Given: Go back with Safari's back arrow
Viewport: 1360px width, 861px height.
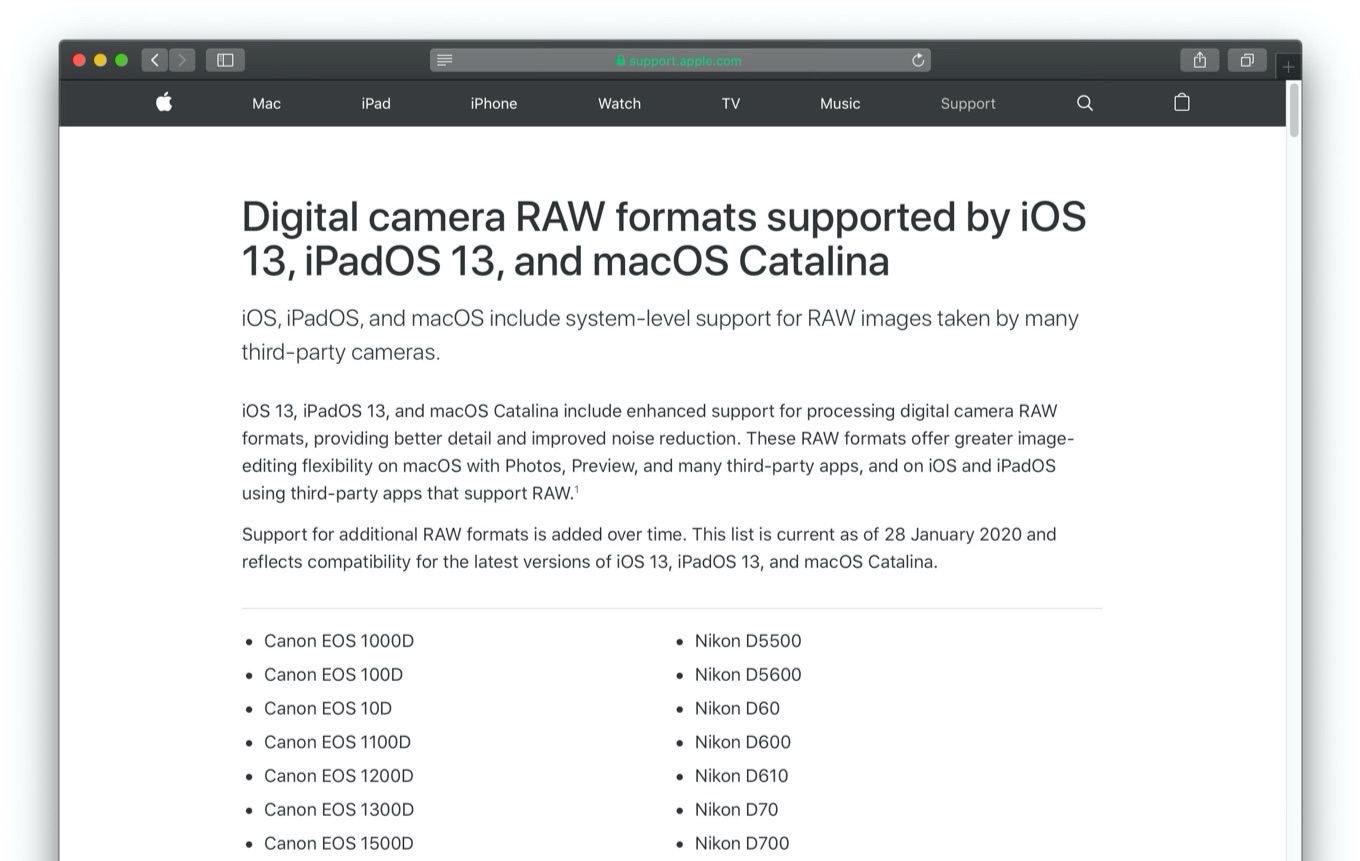Looking at the screenshot, I should pos(154,60).
